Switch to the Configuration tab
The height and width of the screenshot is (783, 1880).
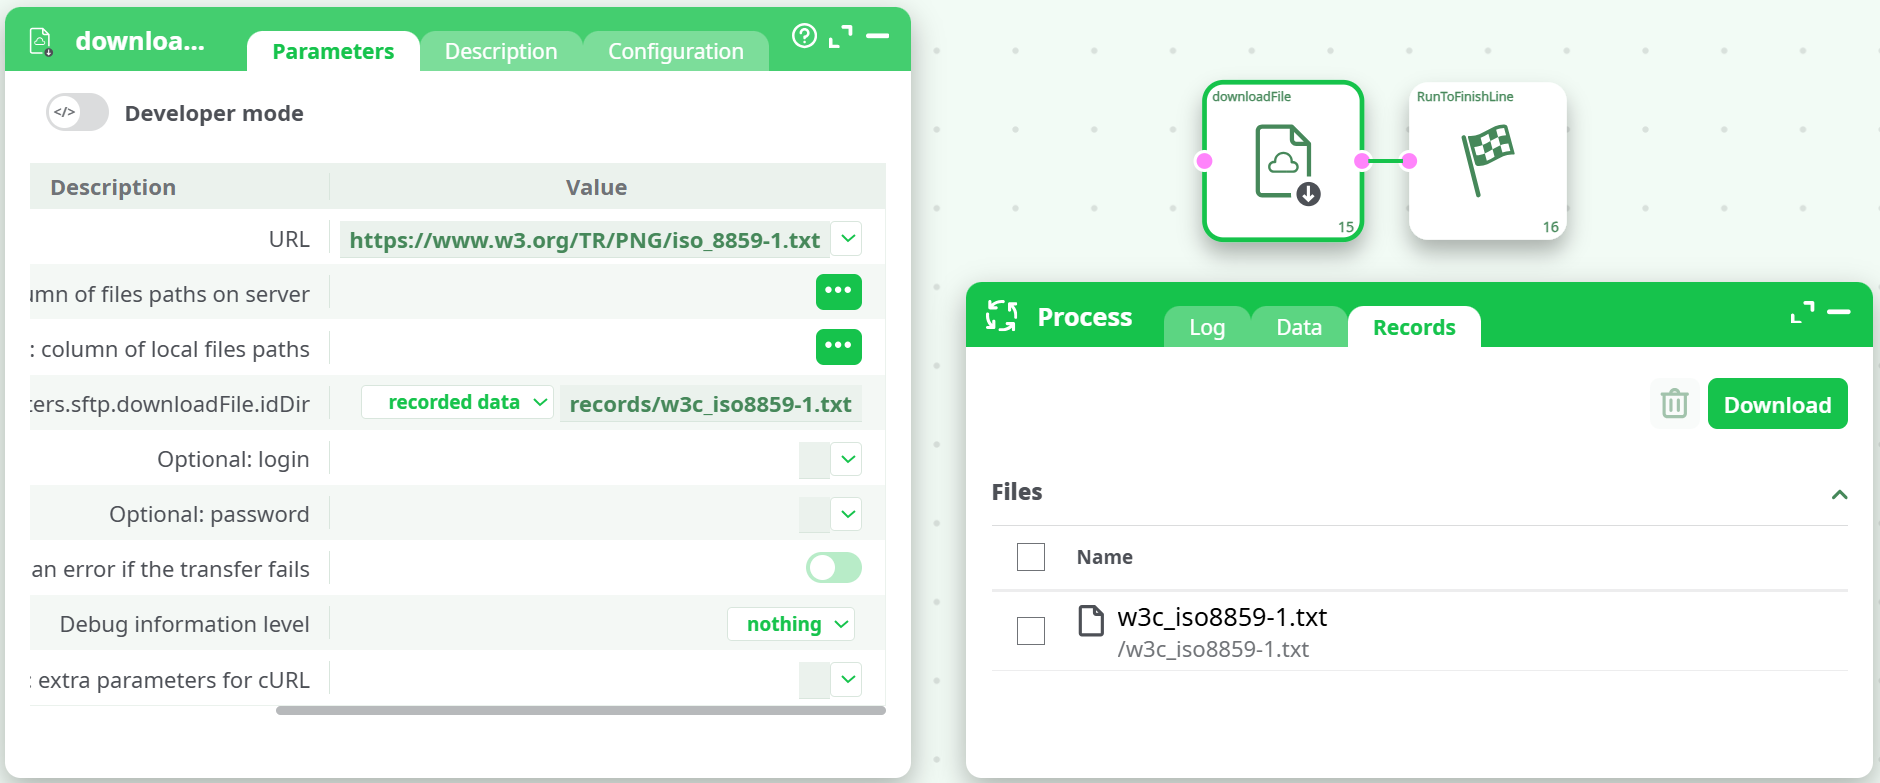676,51
